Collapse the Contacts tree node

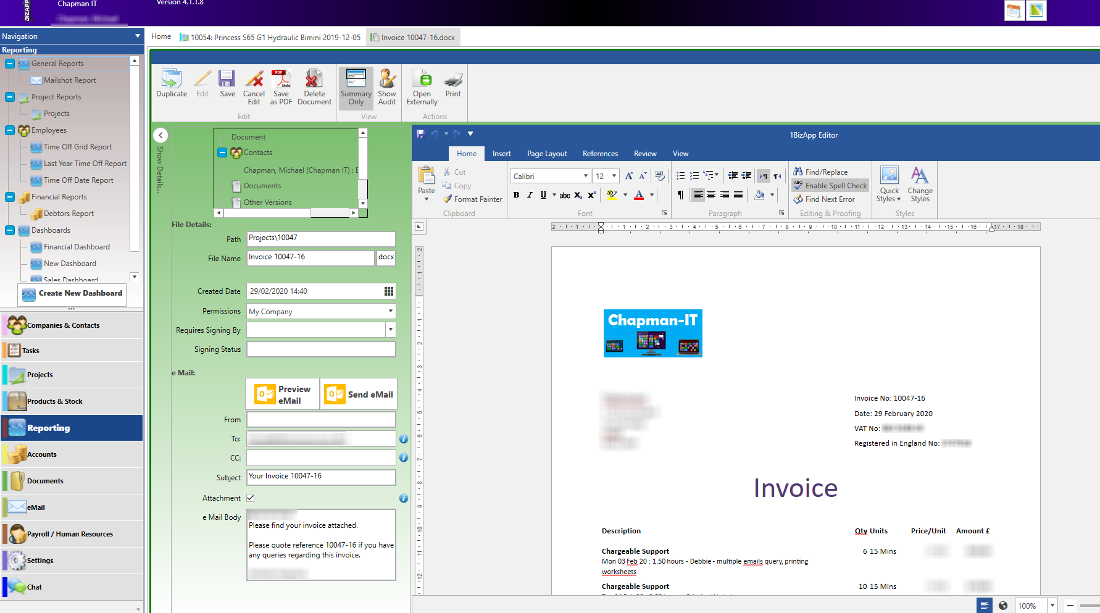click(220, 150)
